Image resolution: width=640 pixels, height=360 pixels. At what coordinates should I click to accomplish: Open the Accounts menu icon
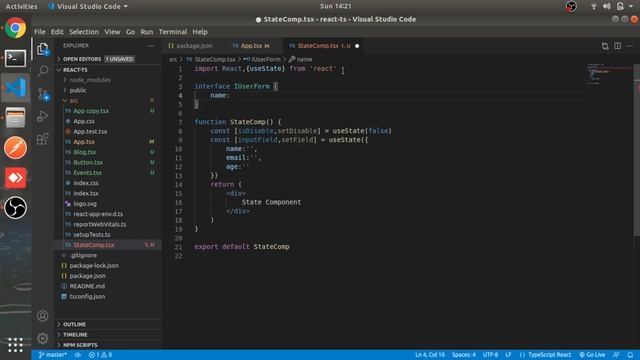[42, 316]
